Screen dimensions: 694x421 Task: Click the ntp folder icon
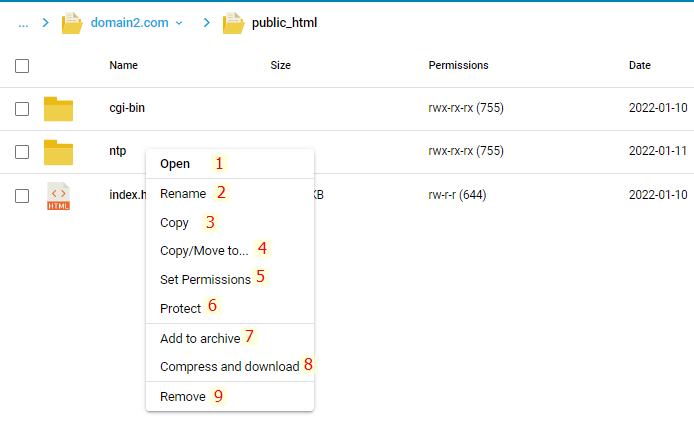pyautogui.click(x=59, y=152)
